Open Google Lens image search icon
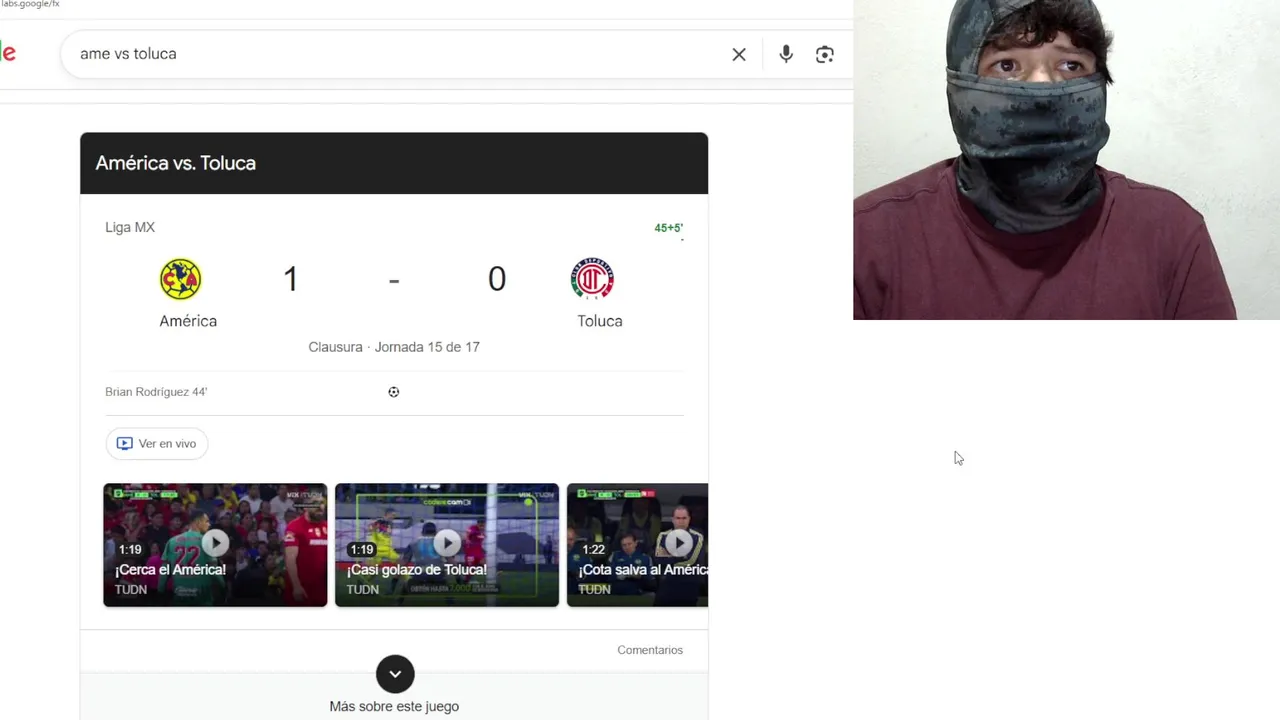The width and height of the screenshot is (1280, 720). [825, 54]
